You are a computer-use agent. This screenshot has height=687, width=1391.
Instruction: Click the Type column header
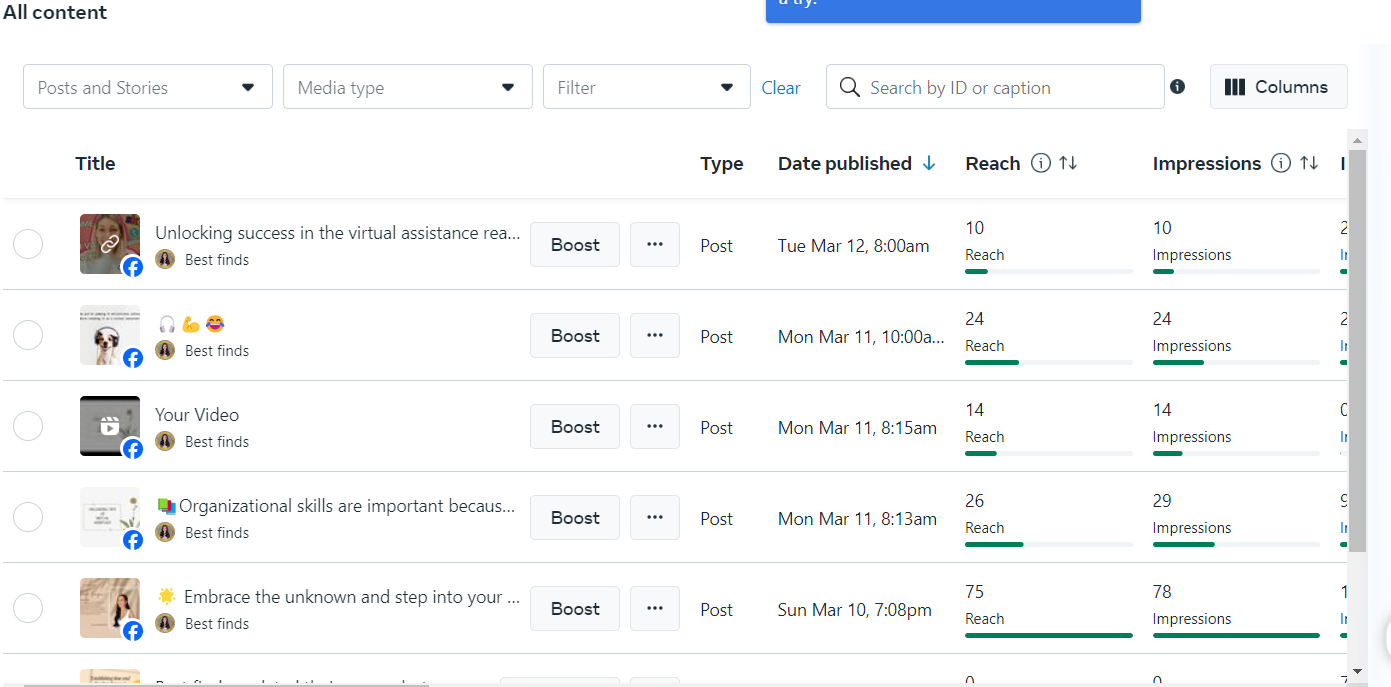tap(721, 164)
